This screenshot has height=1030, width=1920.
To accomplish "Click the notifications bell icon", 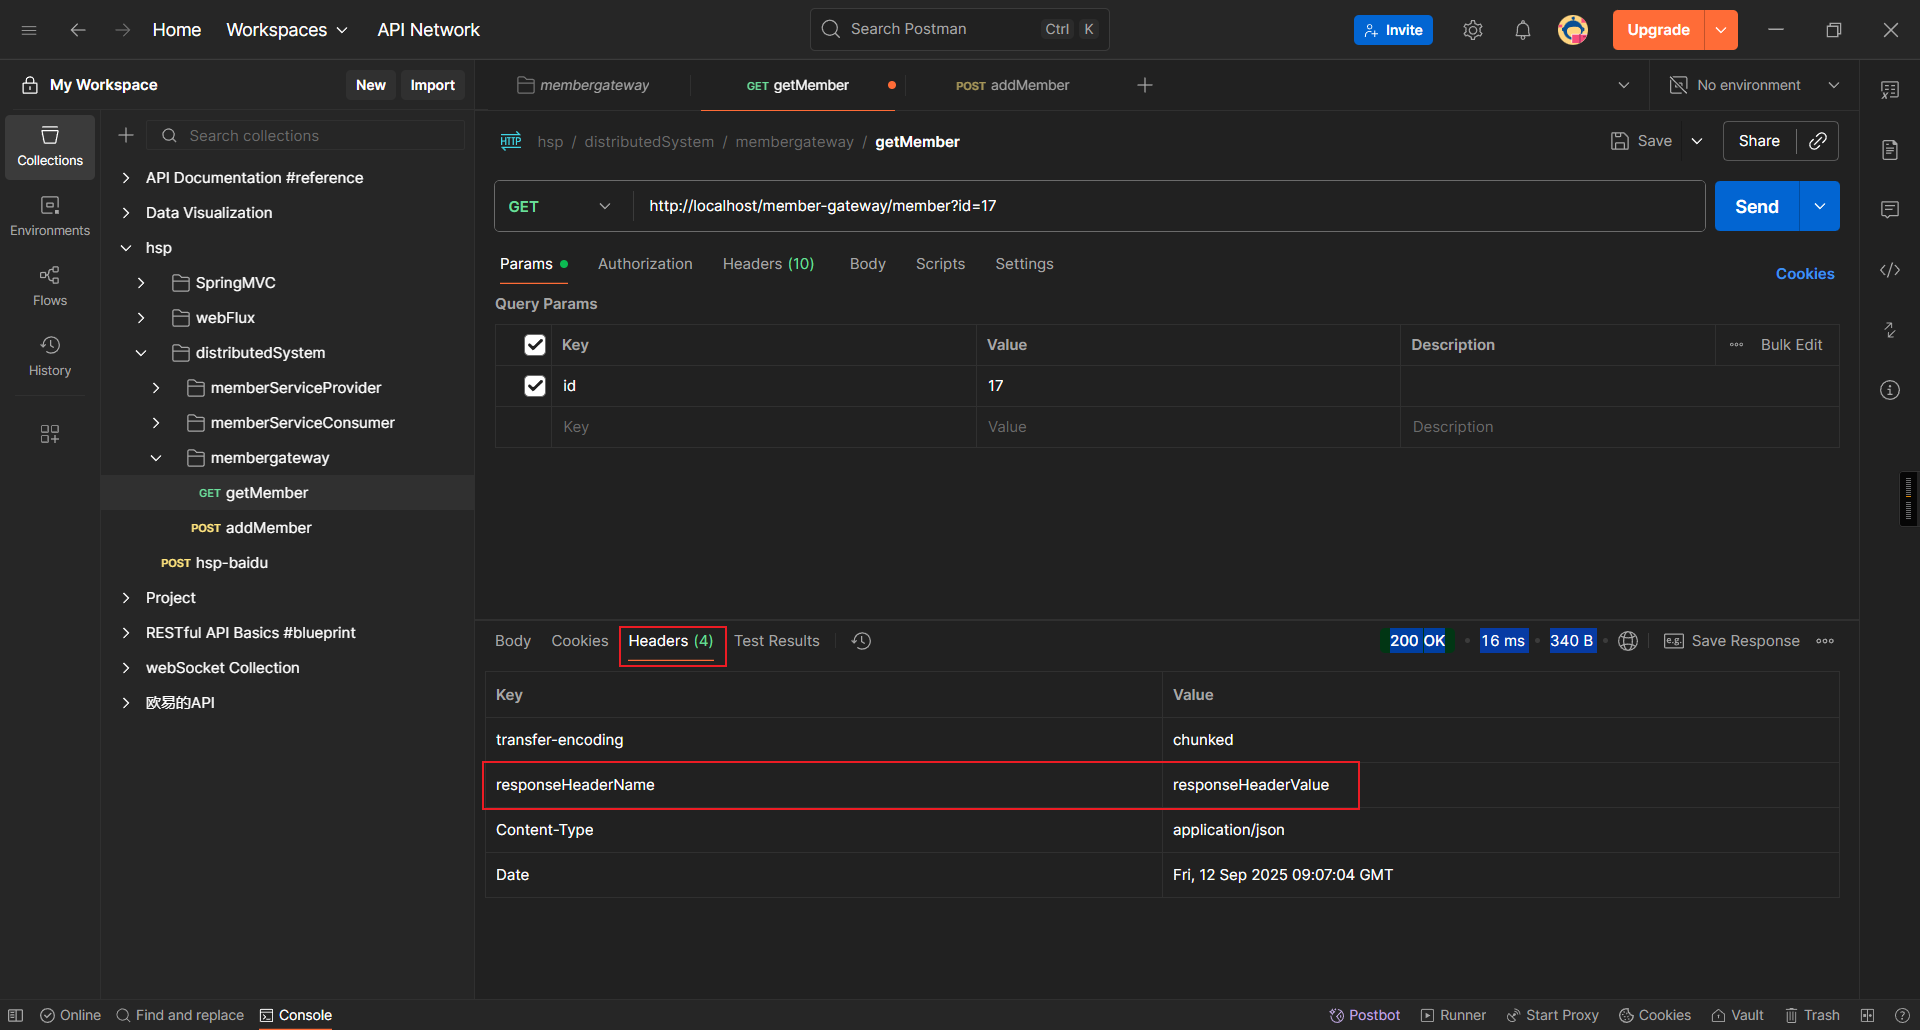I will coord(1522,30).
